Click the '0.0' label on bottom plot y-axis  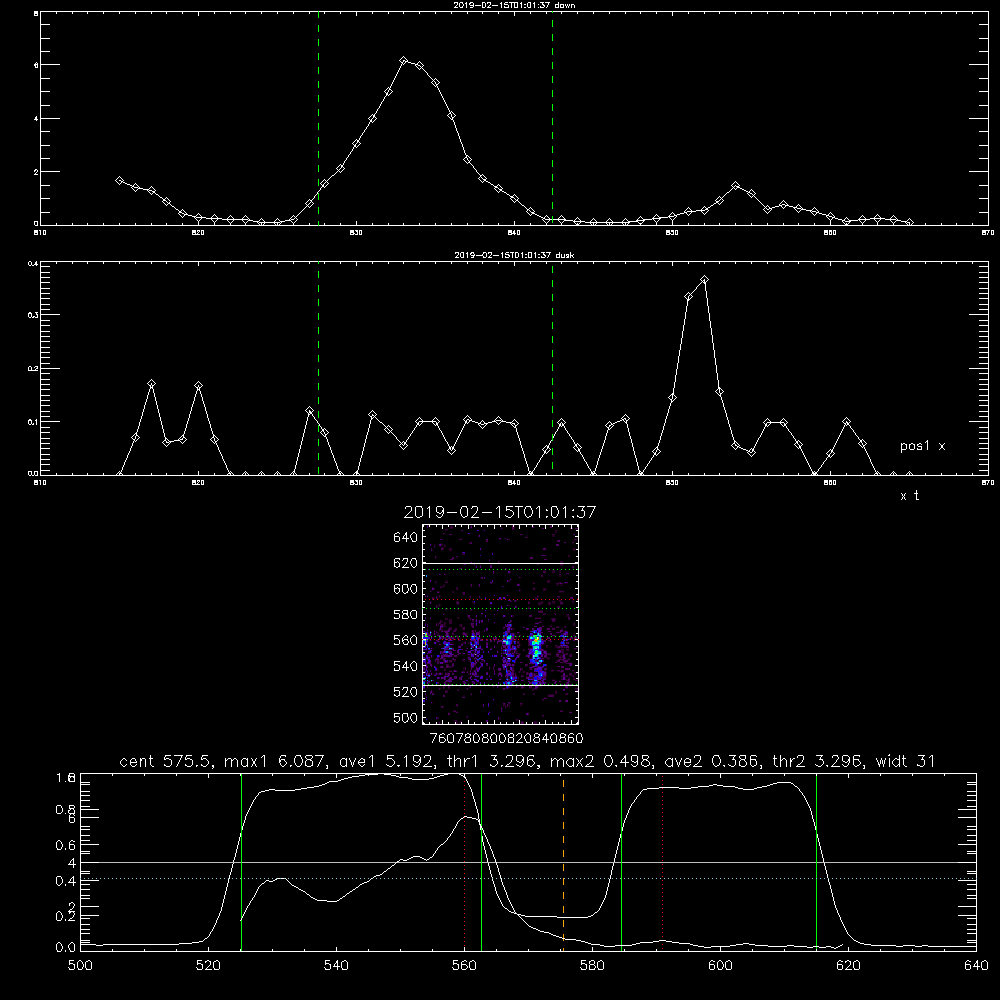coord(66,948)
